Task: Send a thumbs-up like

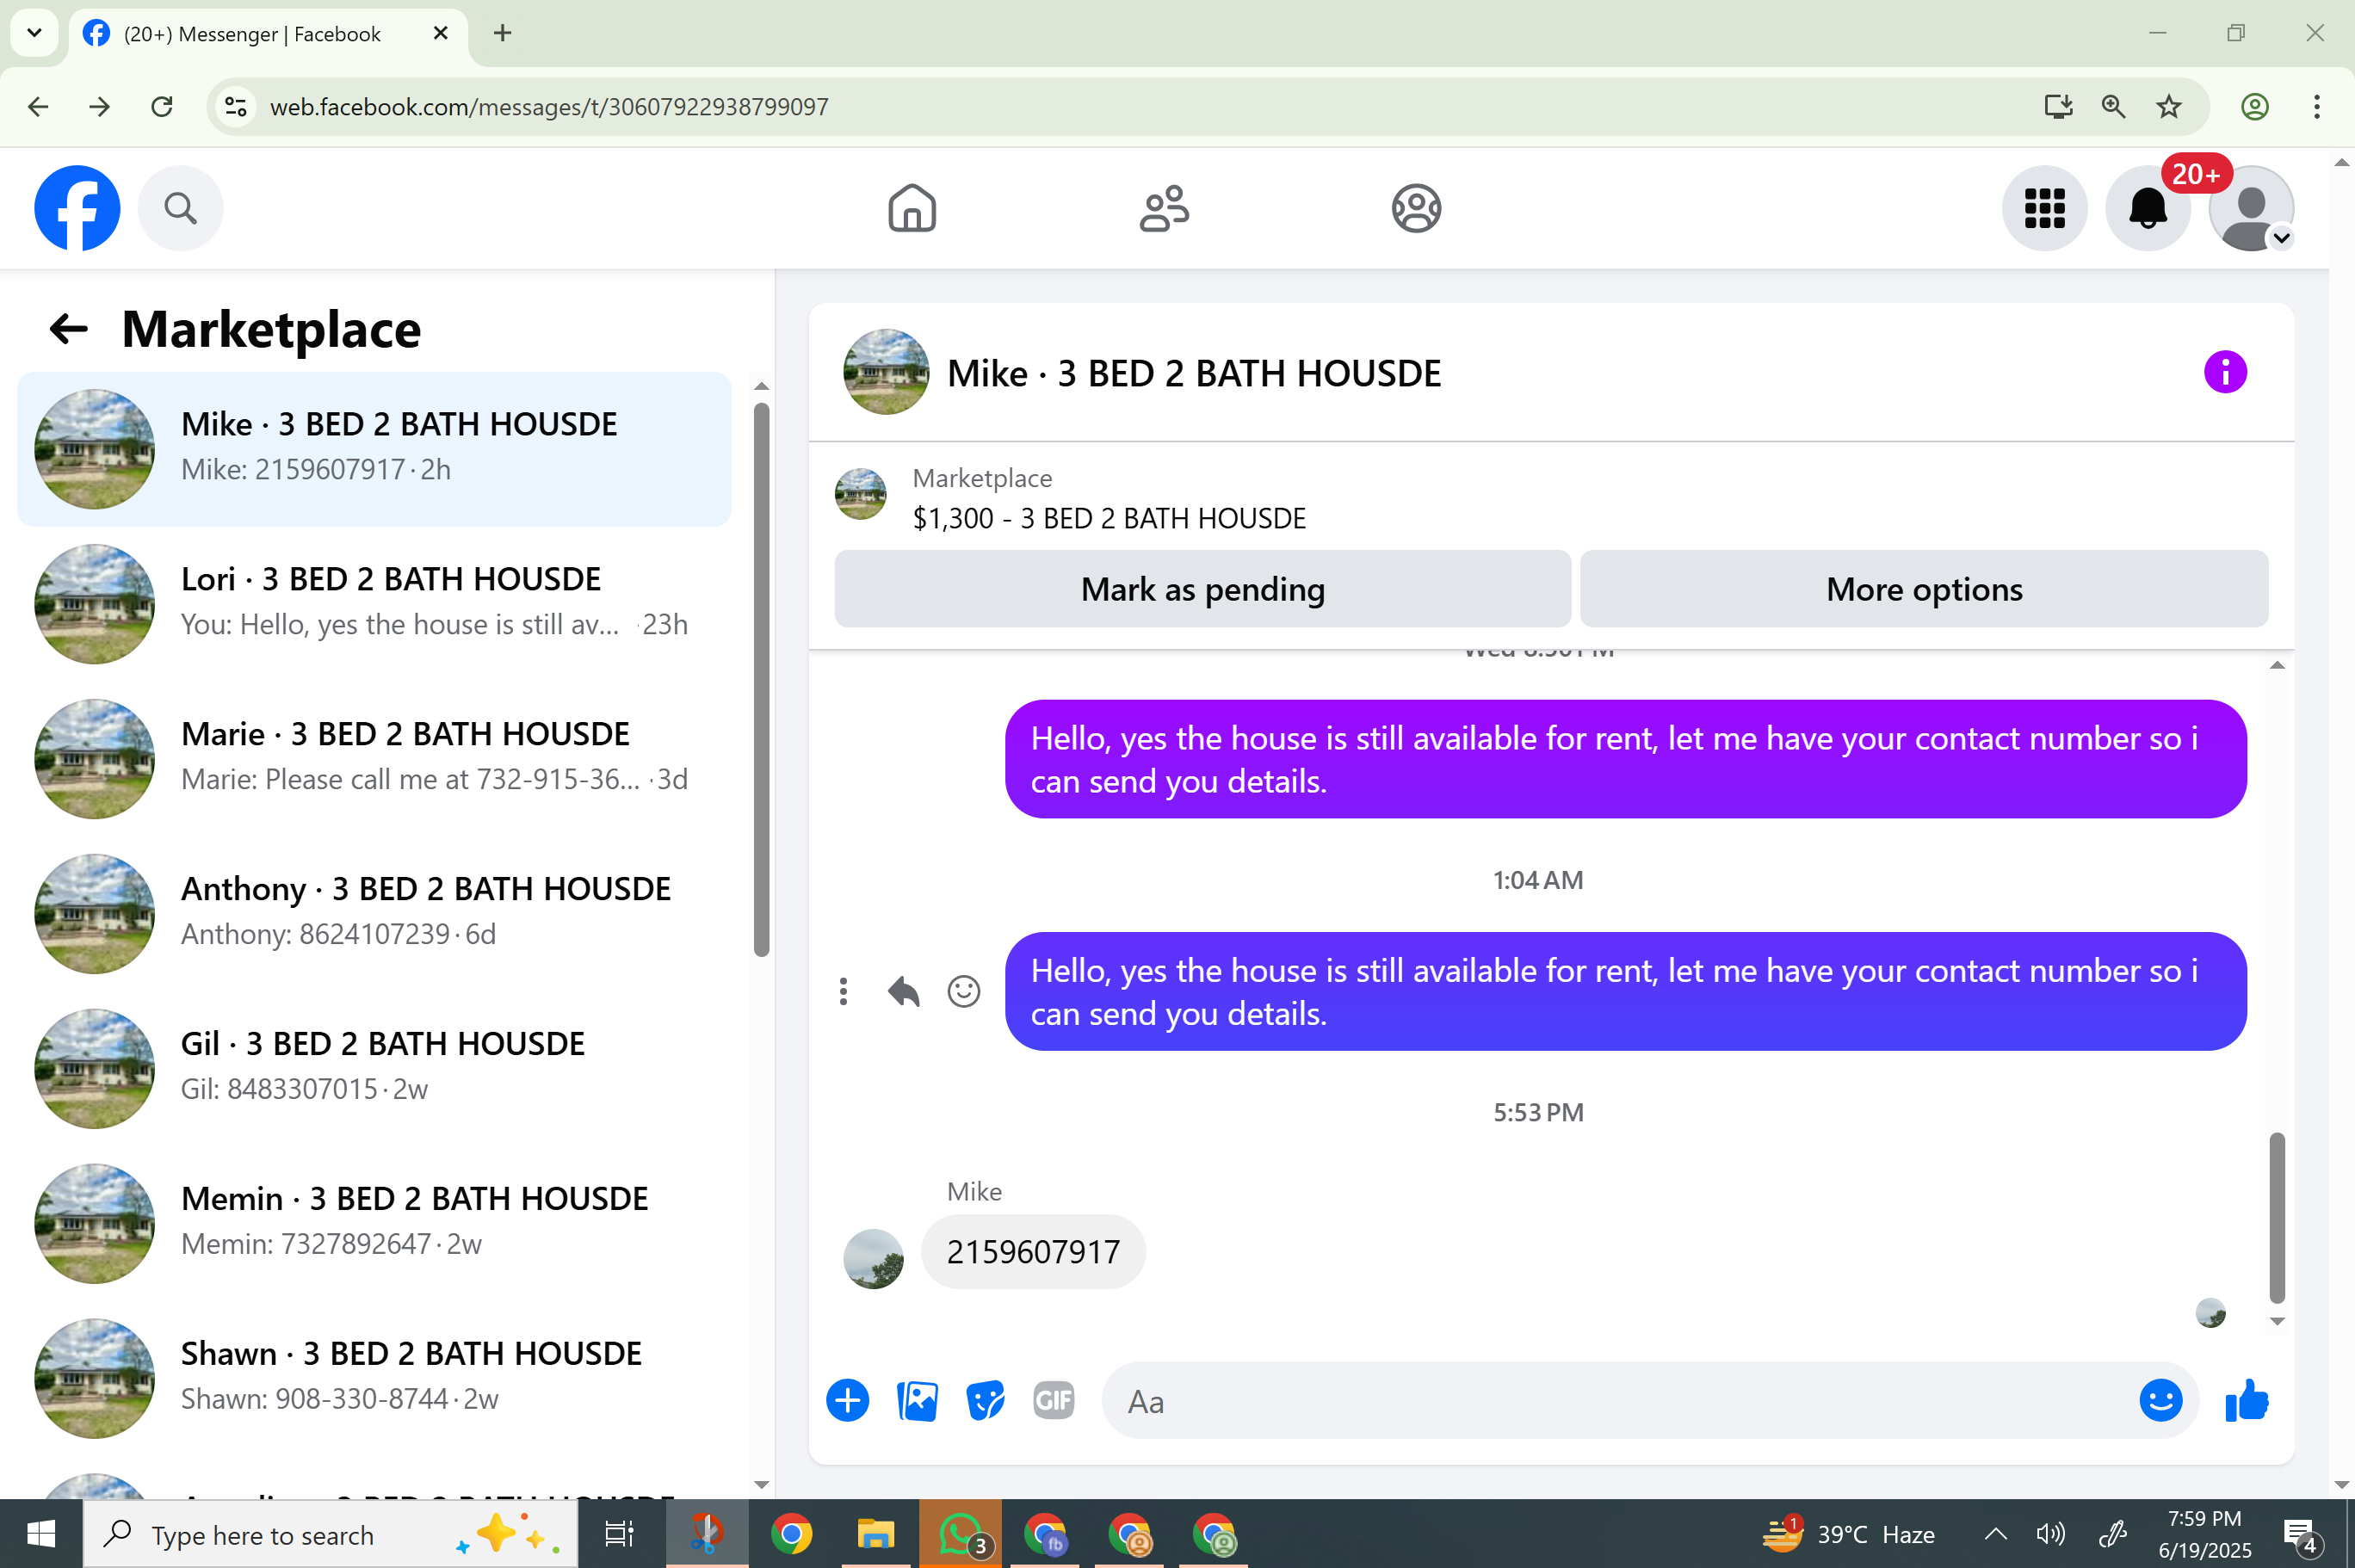Action: (2246, 1400)
